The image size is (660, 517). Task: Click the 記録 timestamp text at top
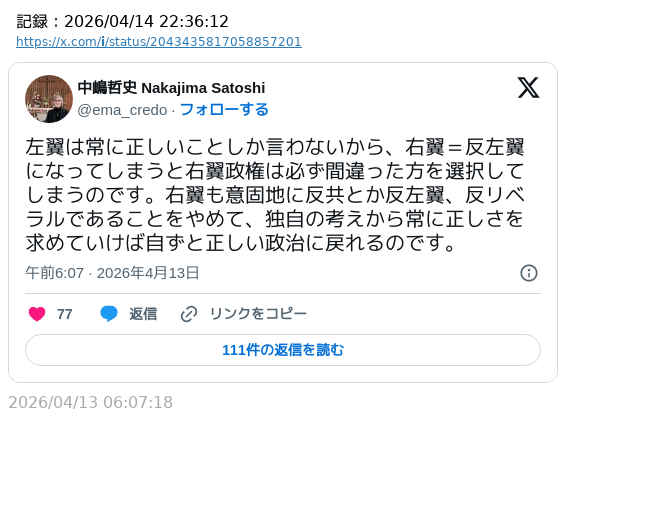(123, 22)
